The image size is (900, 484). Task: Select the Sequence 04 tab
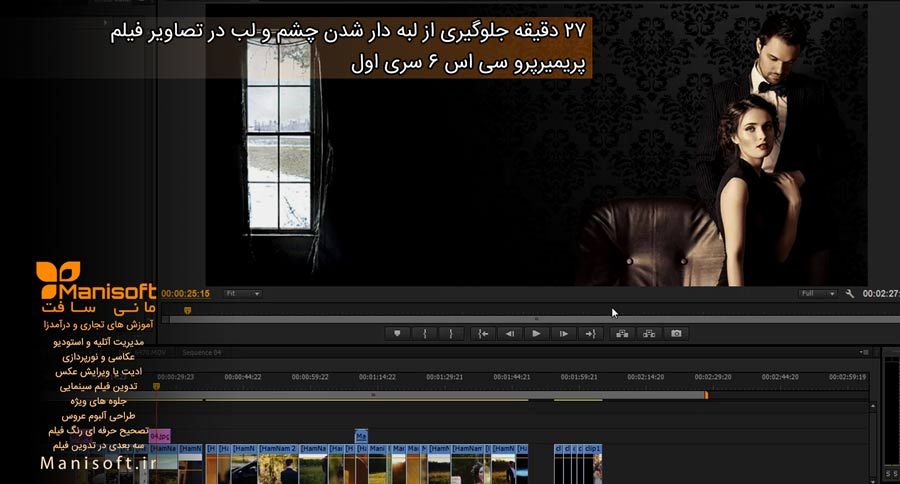coord(201,353)
